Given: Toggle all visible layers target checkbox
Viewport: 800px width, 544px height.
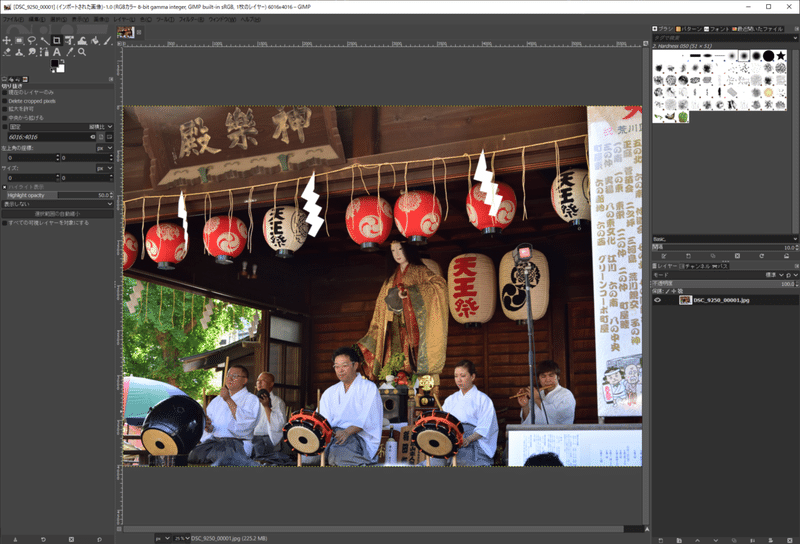Looking at the screenshot, I should click(5, 223).
